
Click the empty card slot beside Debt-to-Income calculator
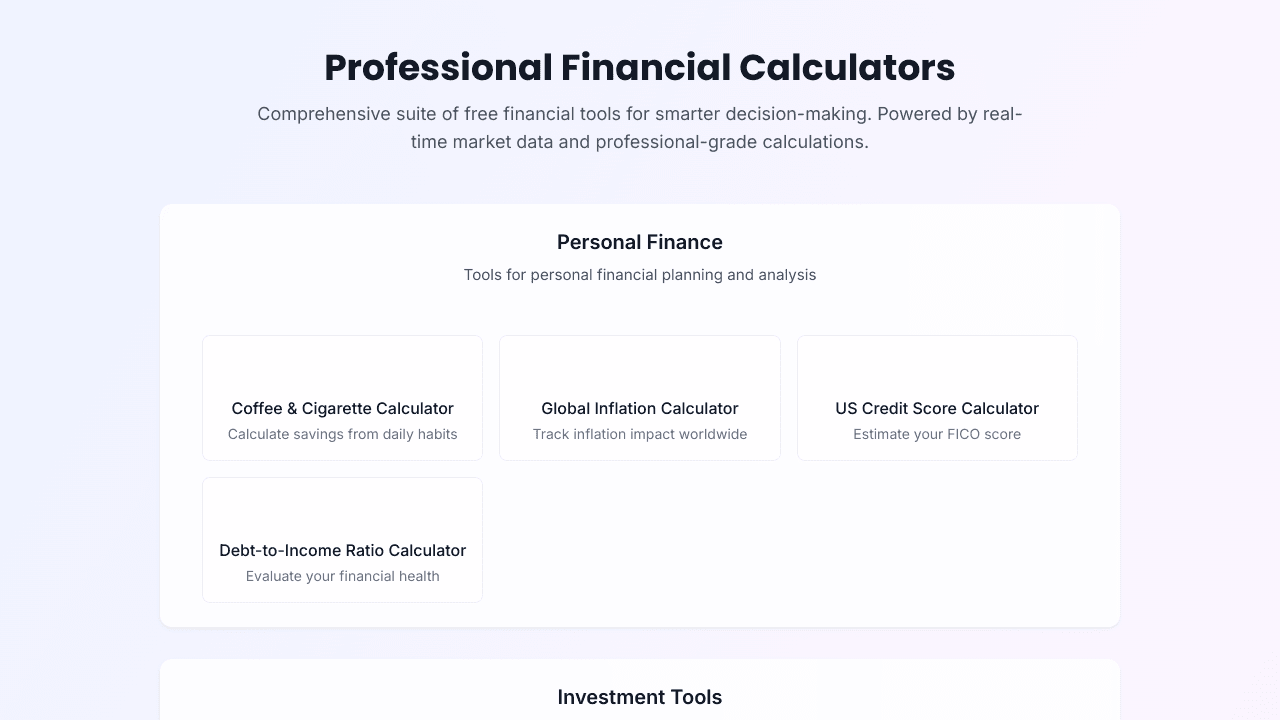click(x=640, y=539)
